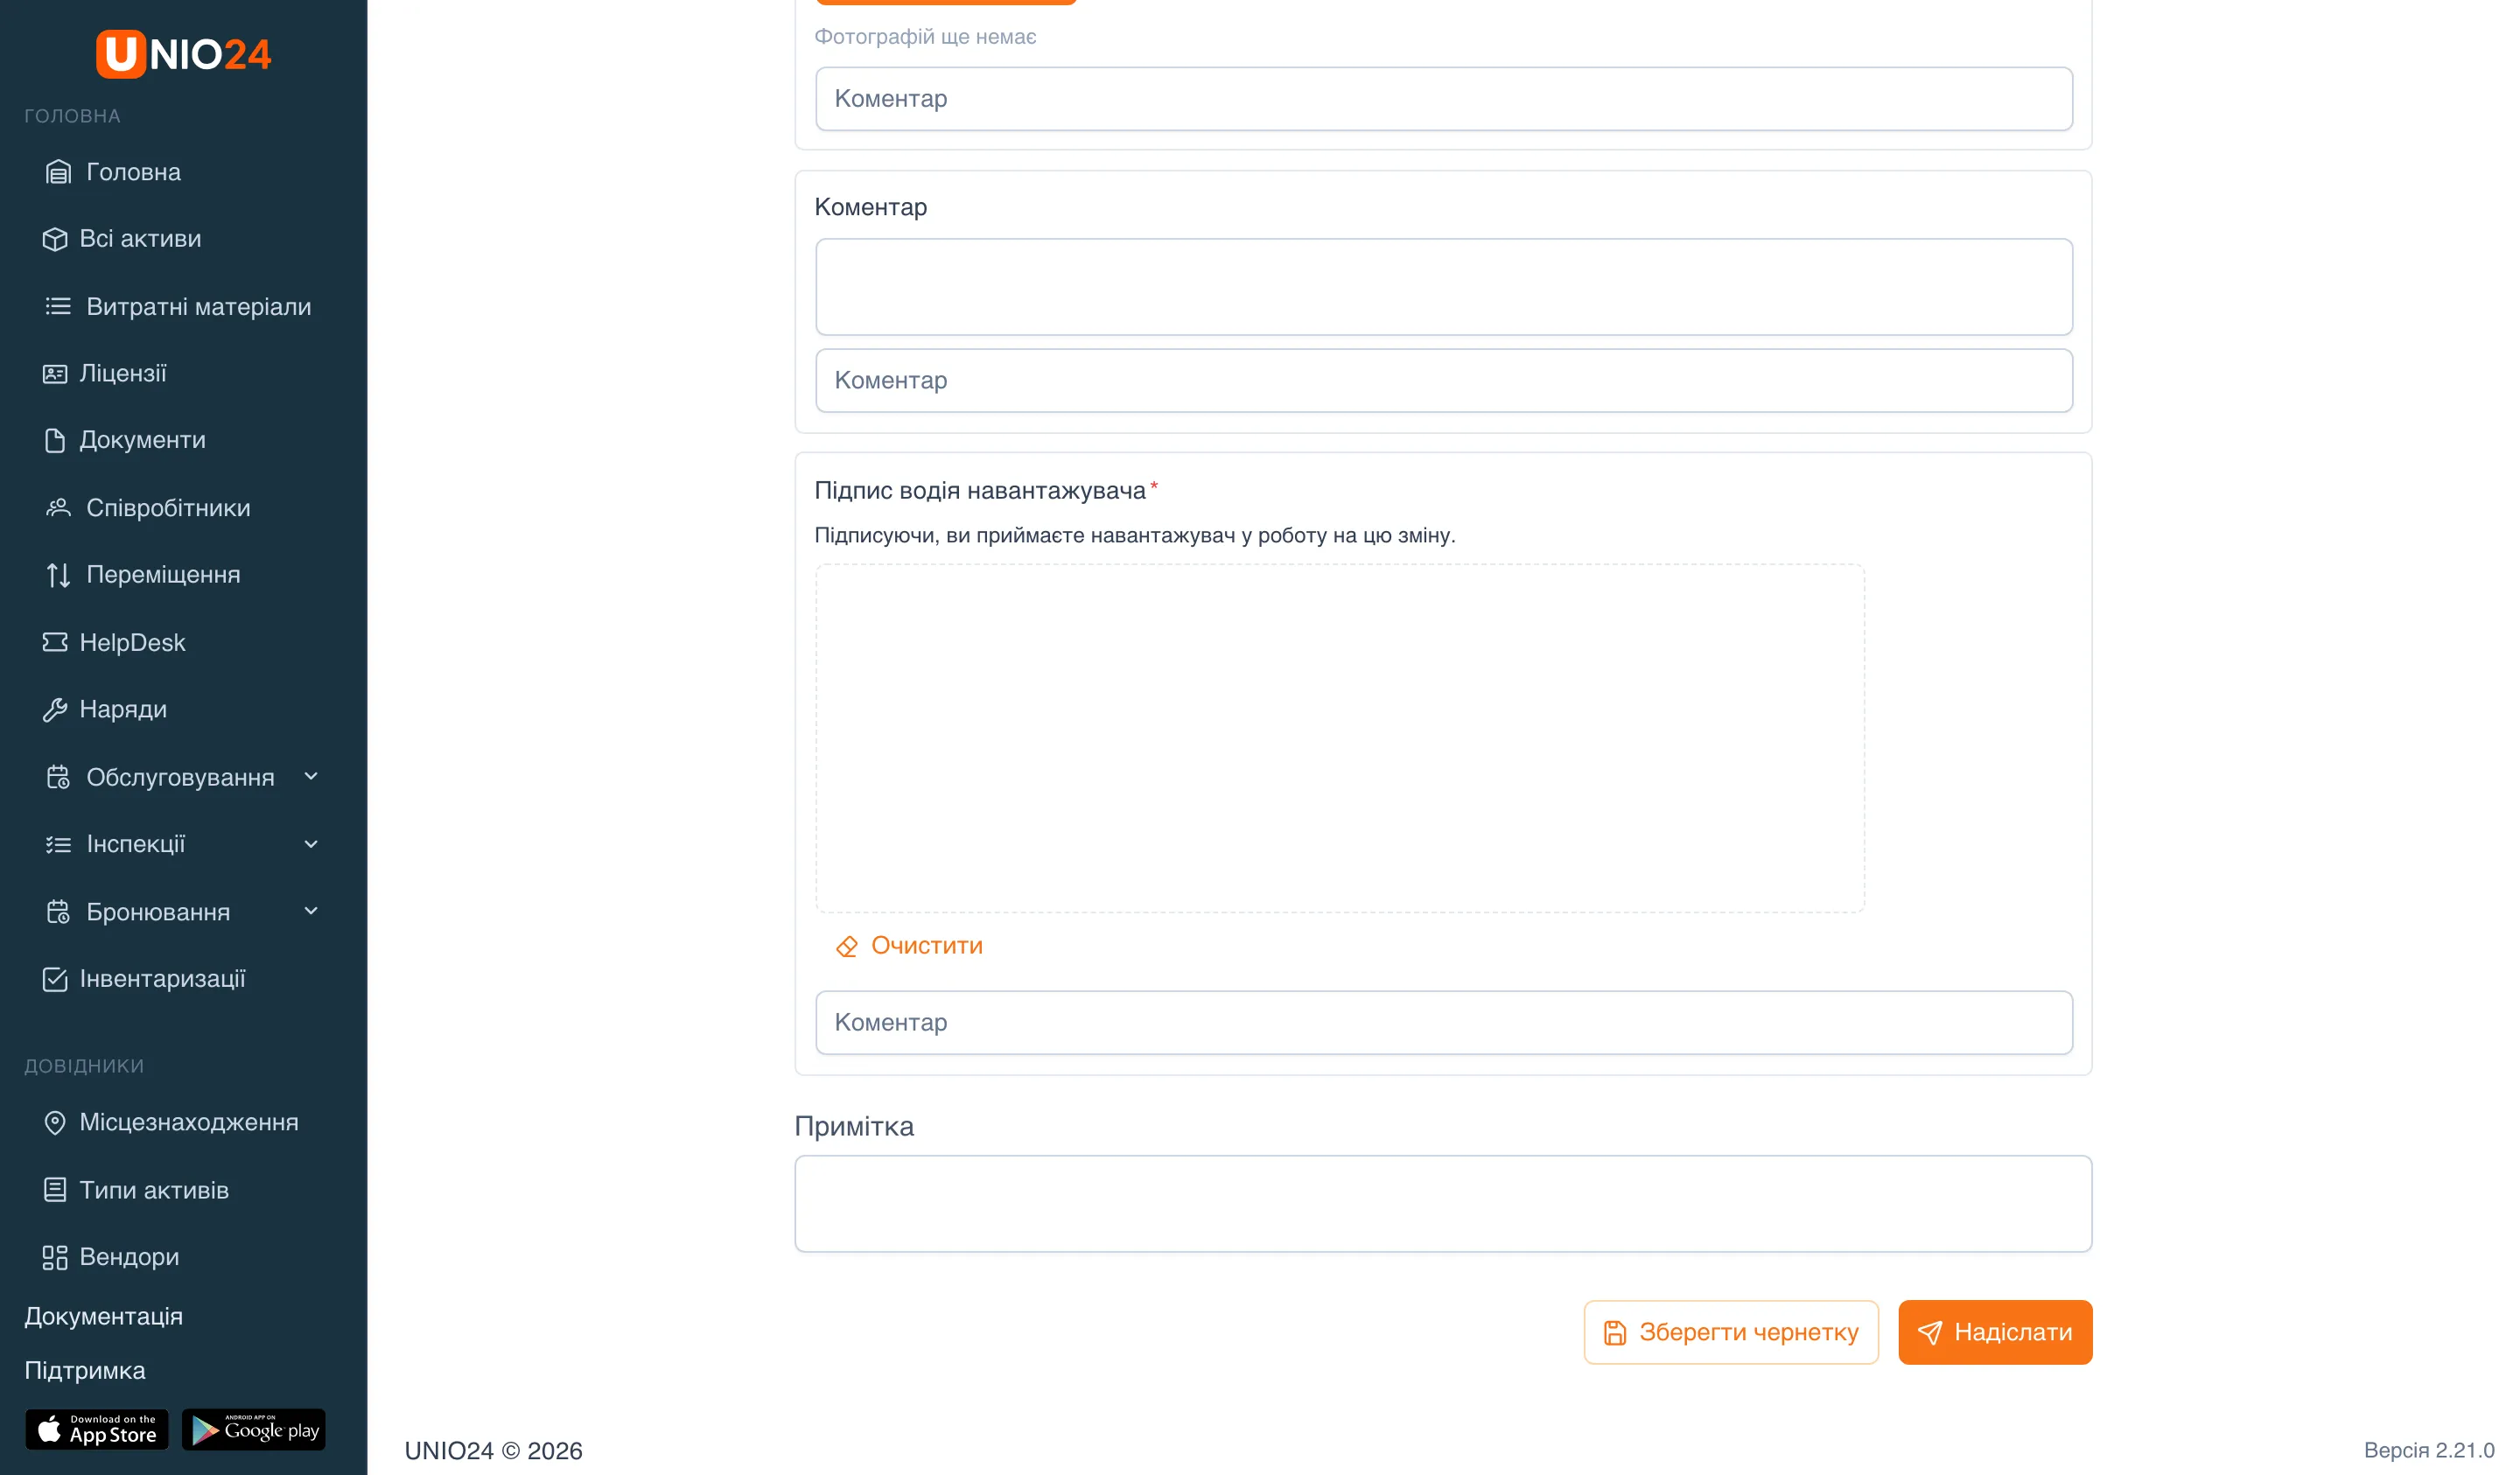The width and height of the screenshot is (2520, 1475).
Task: Focus Коментар field under photos notice
Action: [x=1443, y=99]
